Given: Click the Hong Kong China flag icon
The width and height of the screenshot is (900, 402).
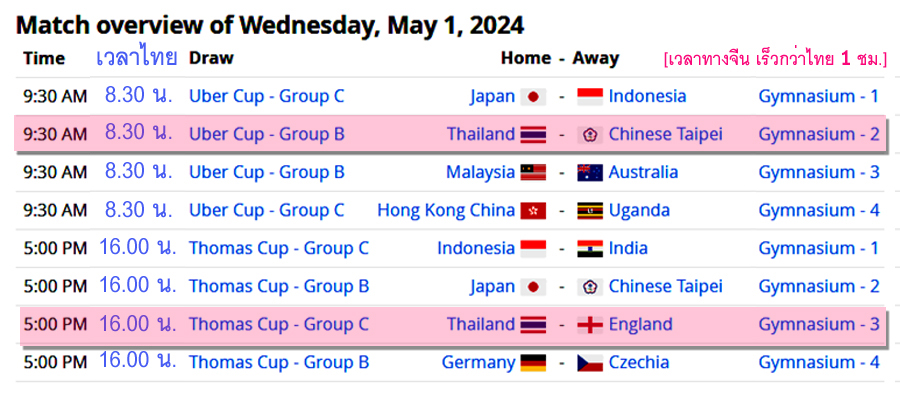Looking at the screenshot, I should [x=533, y=210].
